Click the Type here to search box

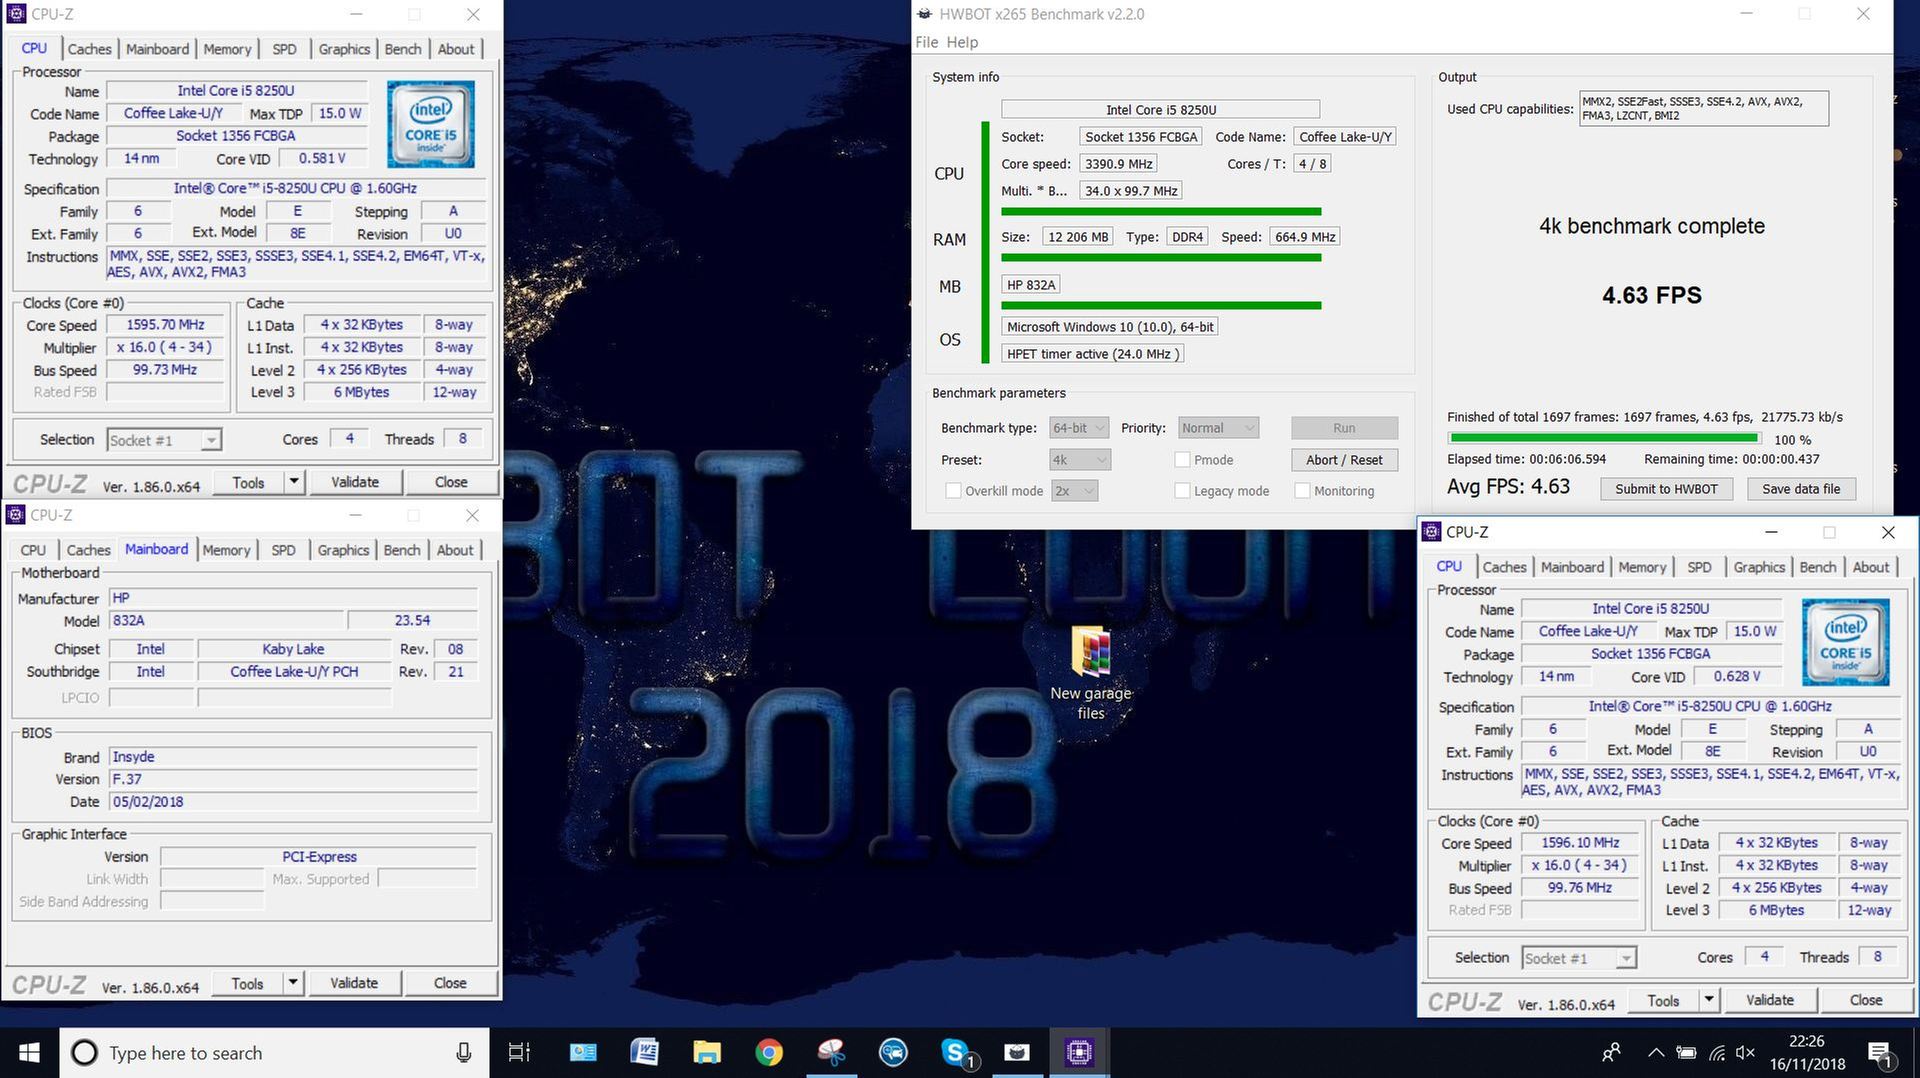(x=274, y=1053)
